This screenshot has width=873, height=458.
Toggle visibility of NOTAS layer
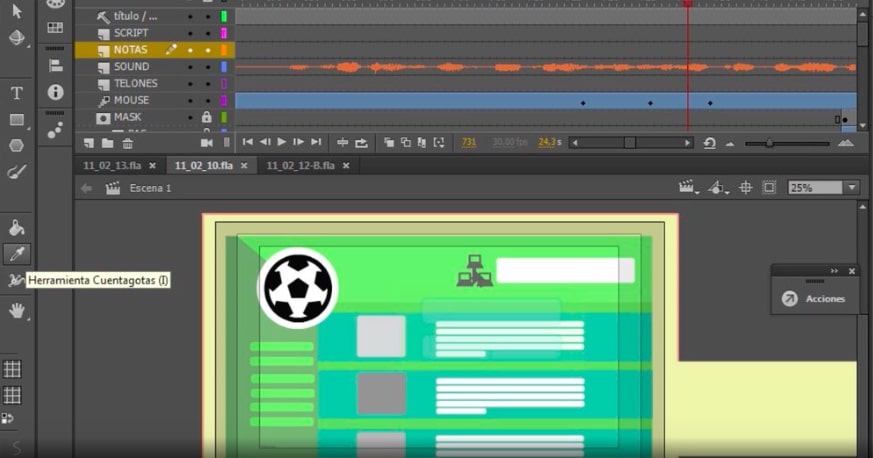pos(190,50)
